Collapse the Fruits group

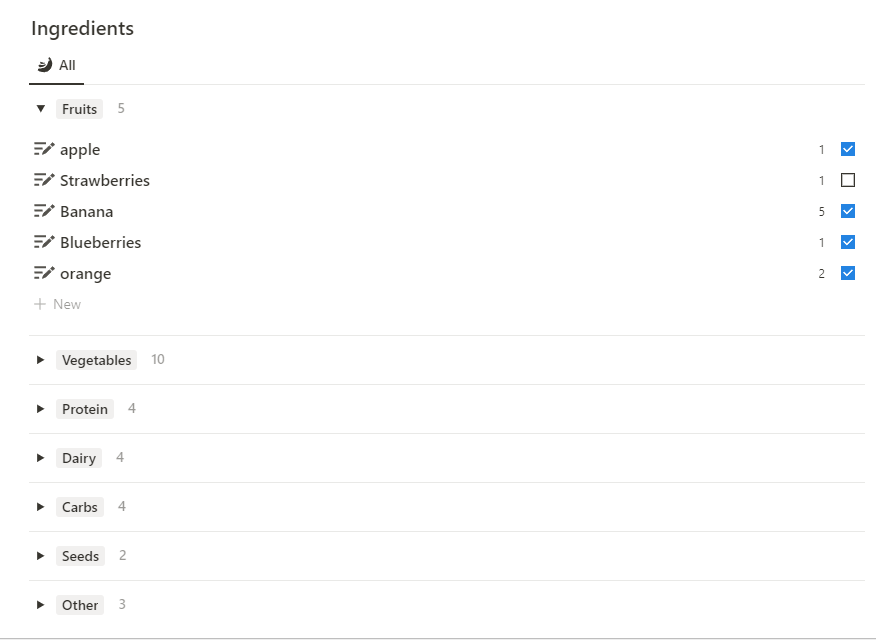41,109
